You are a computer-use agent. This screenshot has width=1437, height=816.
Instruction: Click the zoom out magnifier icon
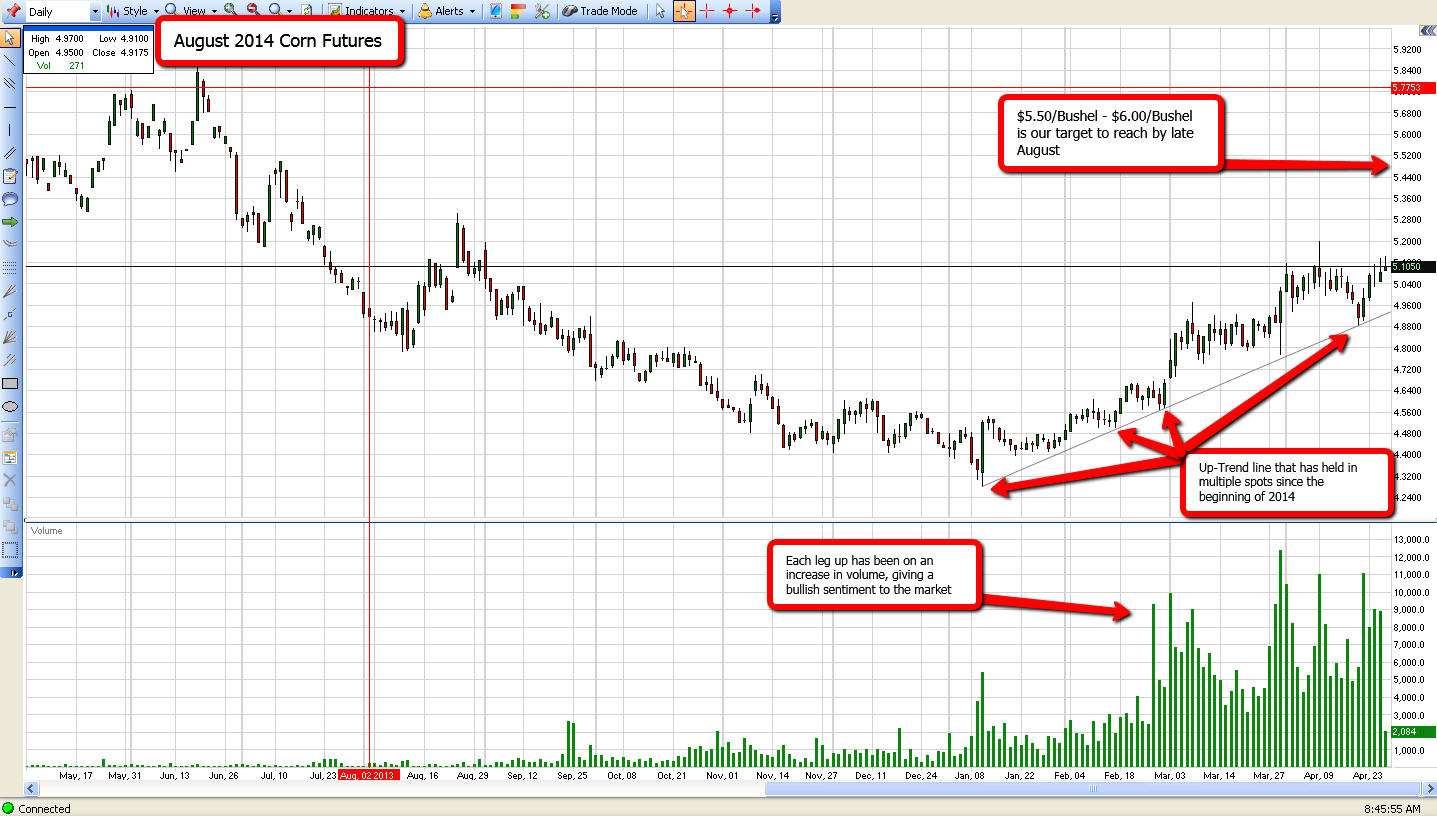point(252,11)
